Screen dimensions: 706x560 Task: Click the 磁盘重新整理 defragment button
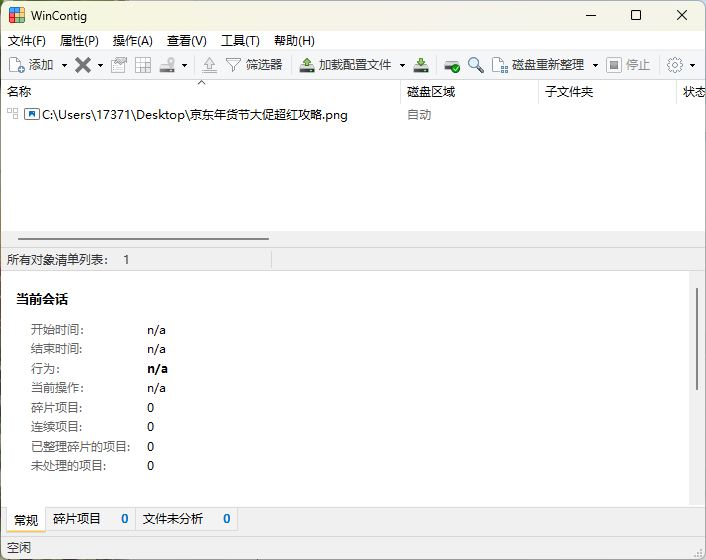[x=540, y=65]
